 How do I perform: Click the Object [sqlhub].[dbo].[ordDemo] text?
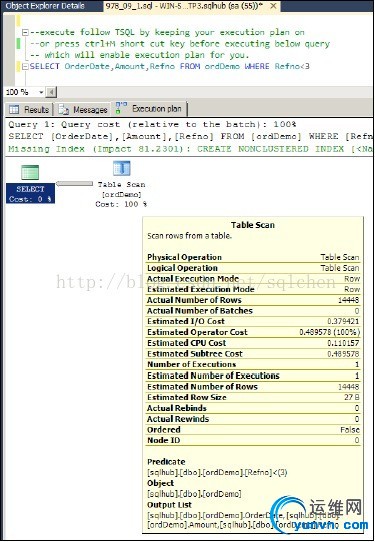tap(194, 494)
